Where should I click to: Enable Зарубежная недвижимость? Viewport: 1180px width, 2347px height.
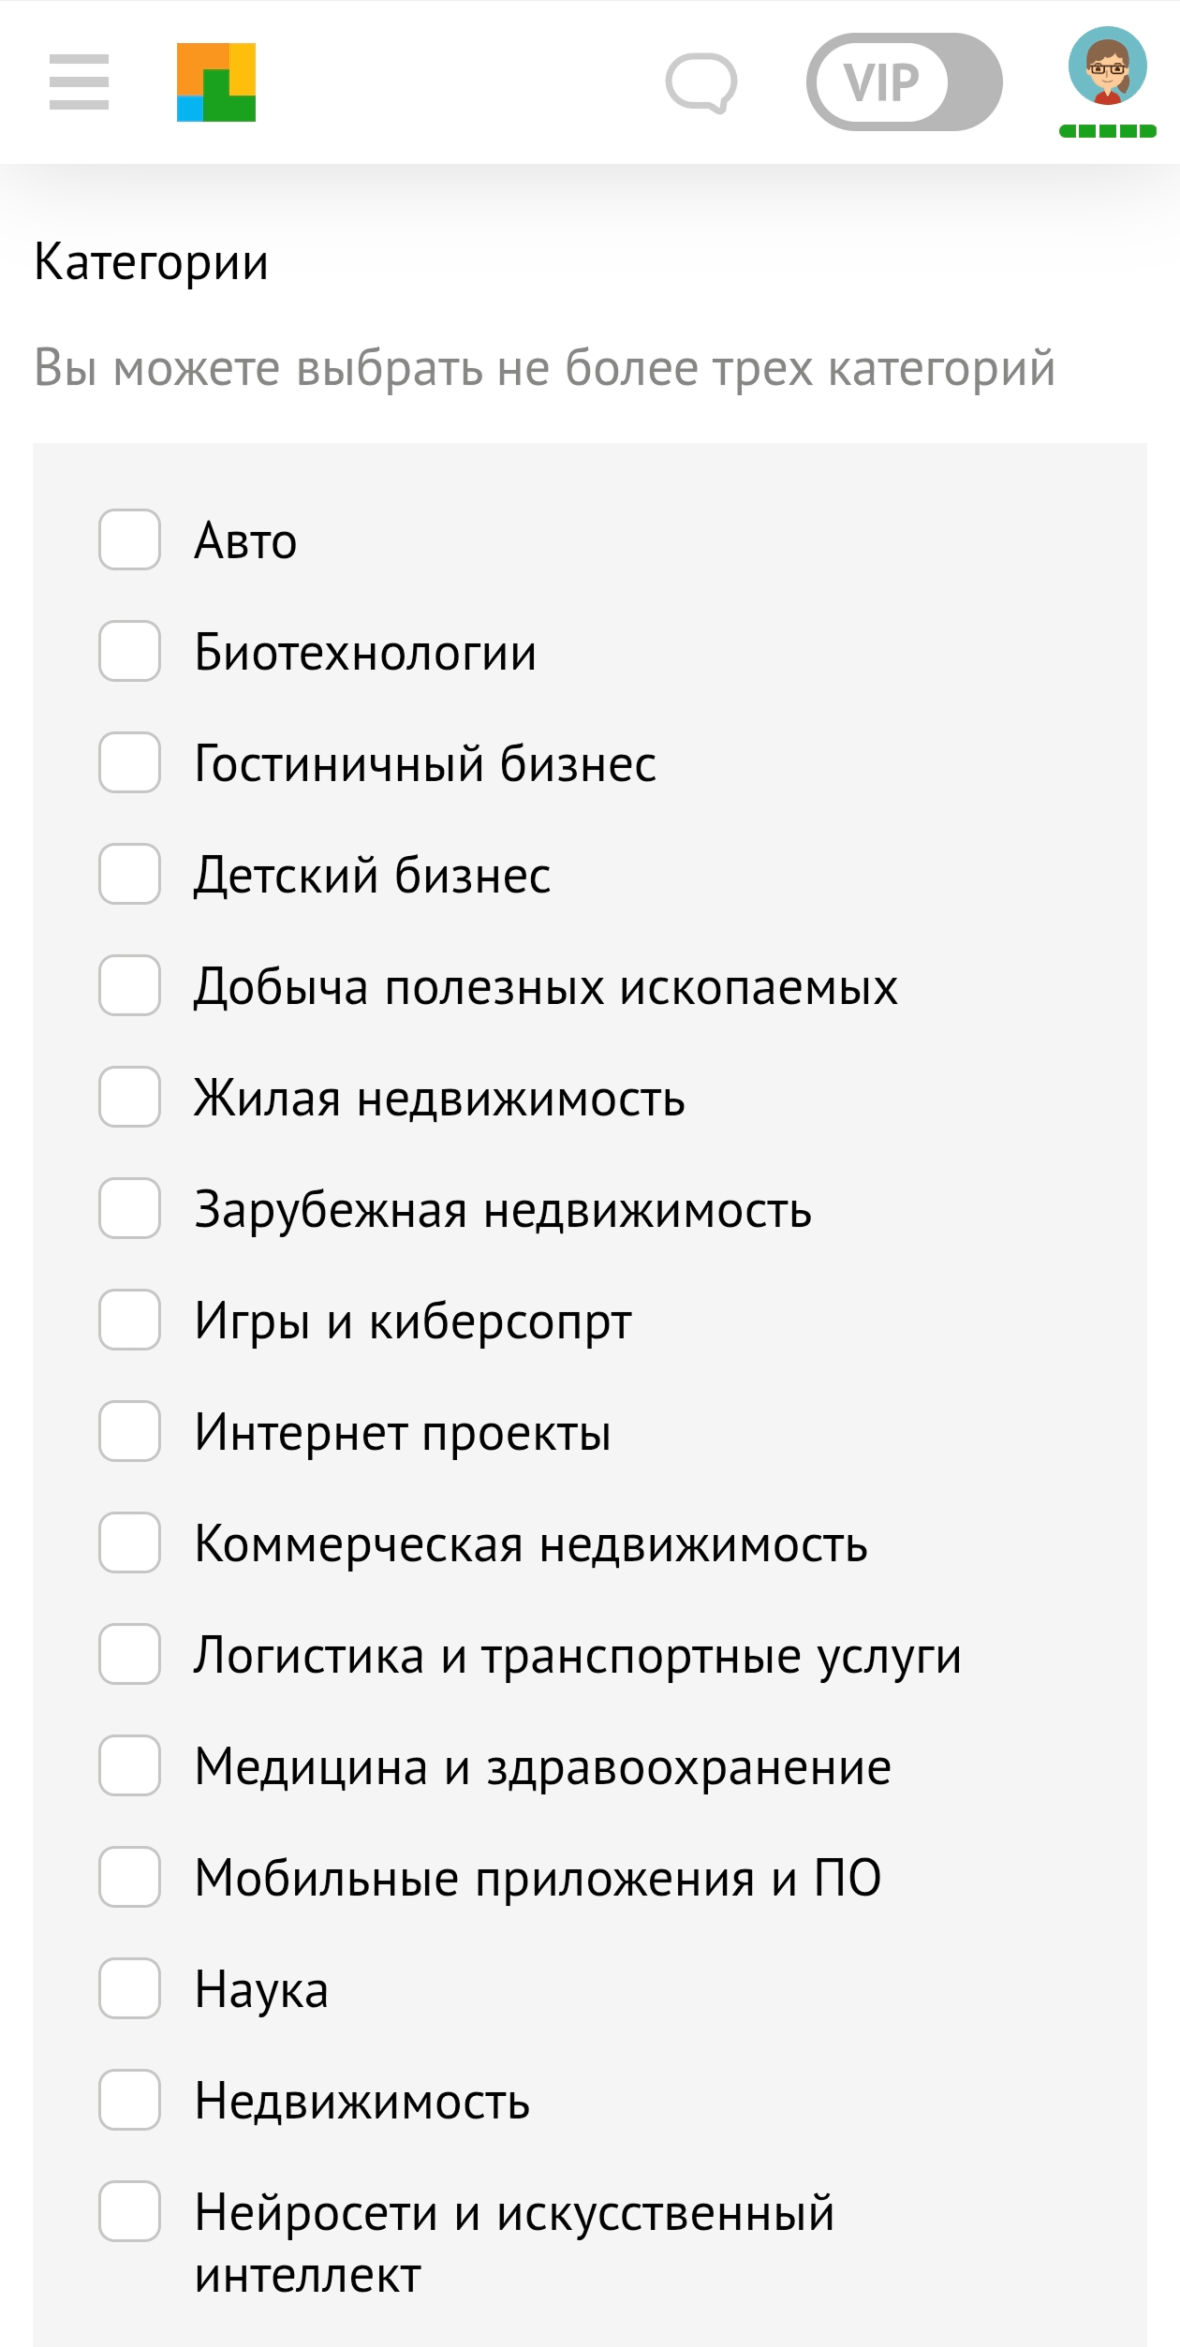(x=129, y=1212)
